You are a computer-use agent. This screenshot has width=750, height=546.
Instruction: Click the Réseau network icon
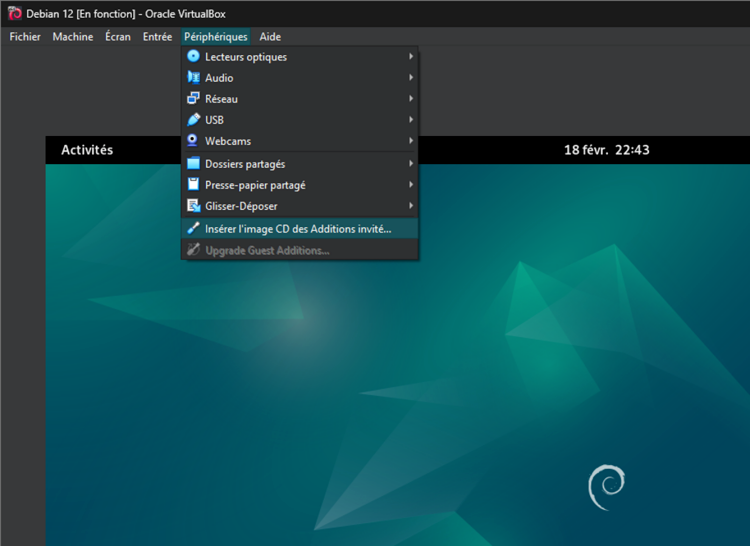click(x=193, y=98)
